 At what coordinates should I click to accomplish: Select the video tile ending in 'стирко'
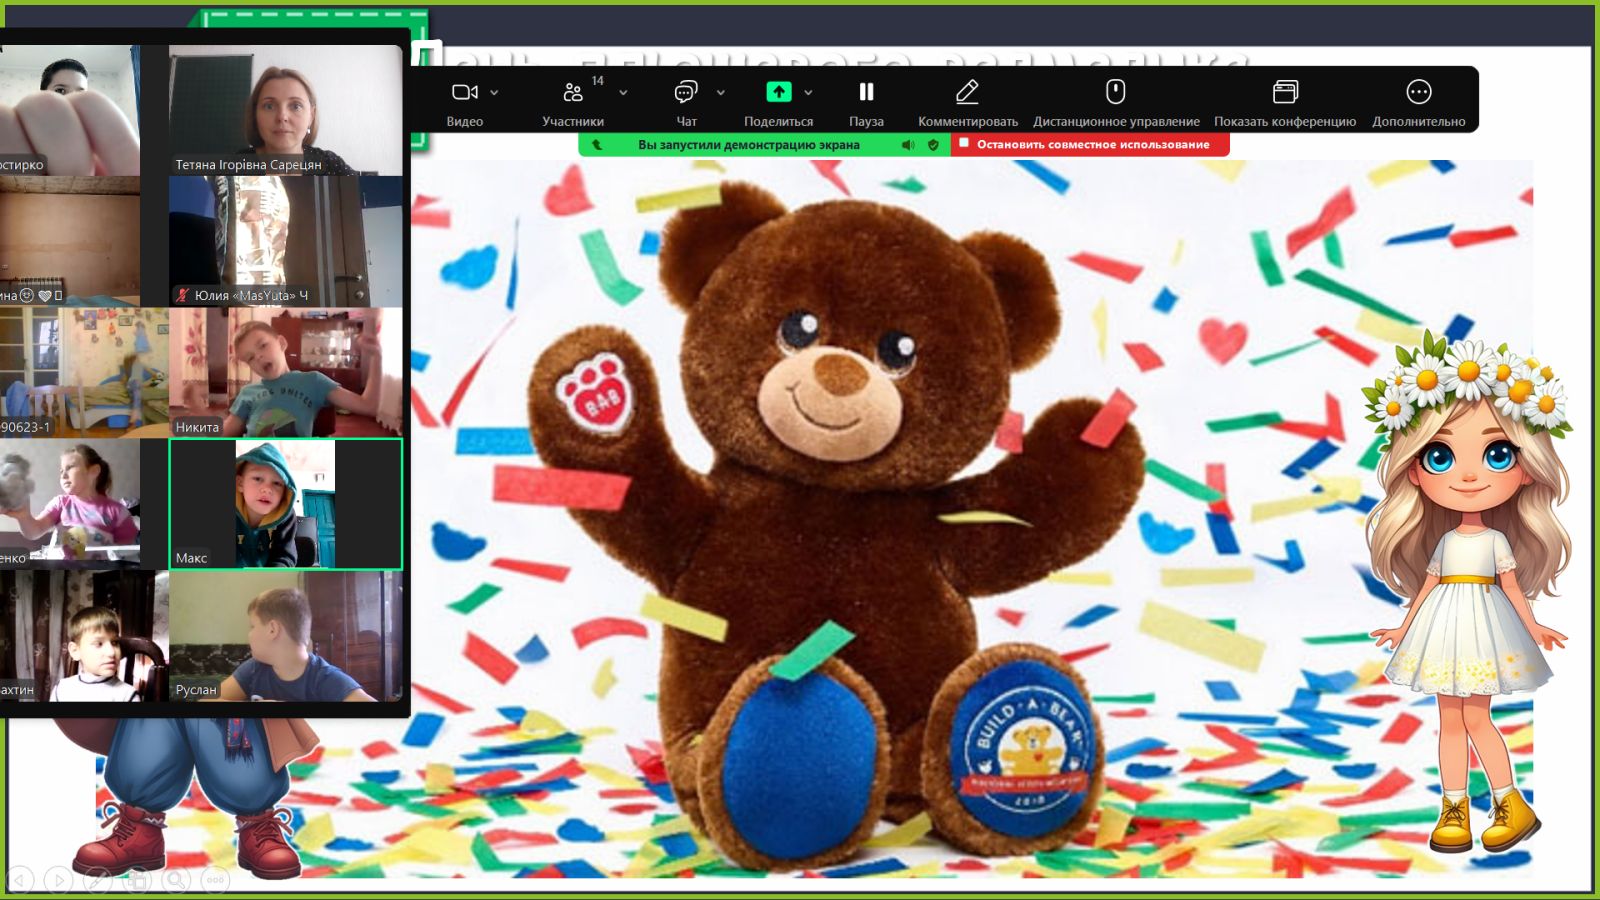click(x=70, y=110)
